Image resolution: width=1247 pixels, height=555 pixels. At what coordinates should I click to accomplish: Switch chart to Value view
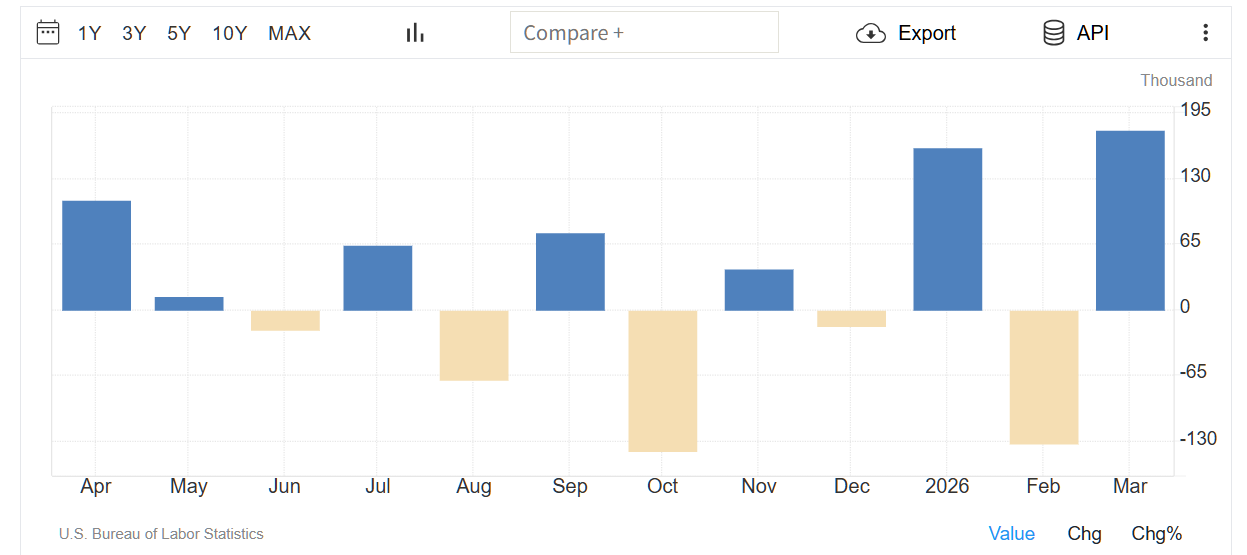click(x=1012, y=533)
